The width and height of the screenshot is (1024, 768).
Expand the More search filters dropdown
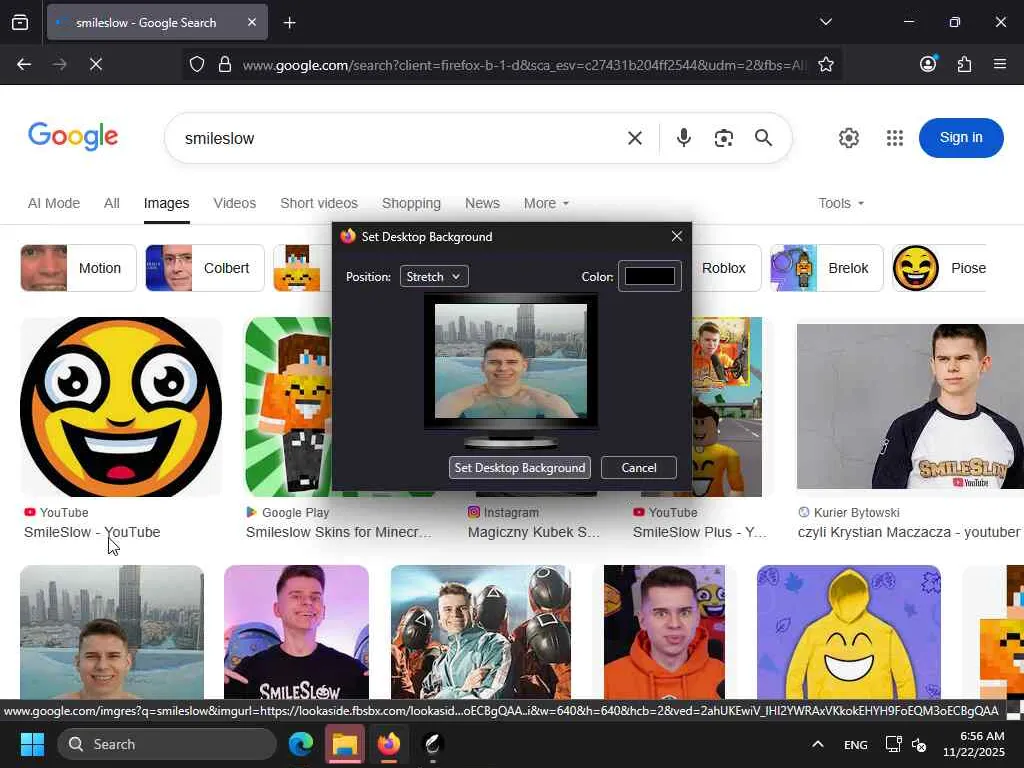click(x=546, y=203)
